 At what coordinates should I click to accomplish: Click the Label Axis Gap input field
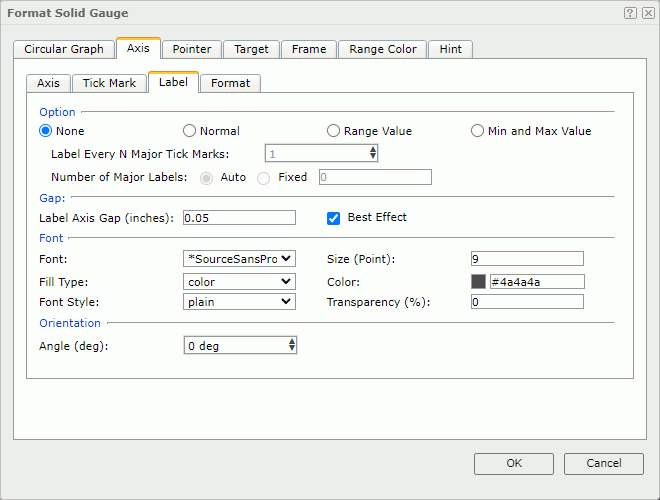click(x=240, y=218)
